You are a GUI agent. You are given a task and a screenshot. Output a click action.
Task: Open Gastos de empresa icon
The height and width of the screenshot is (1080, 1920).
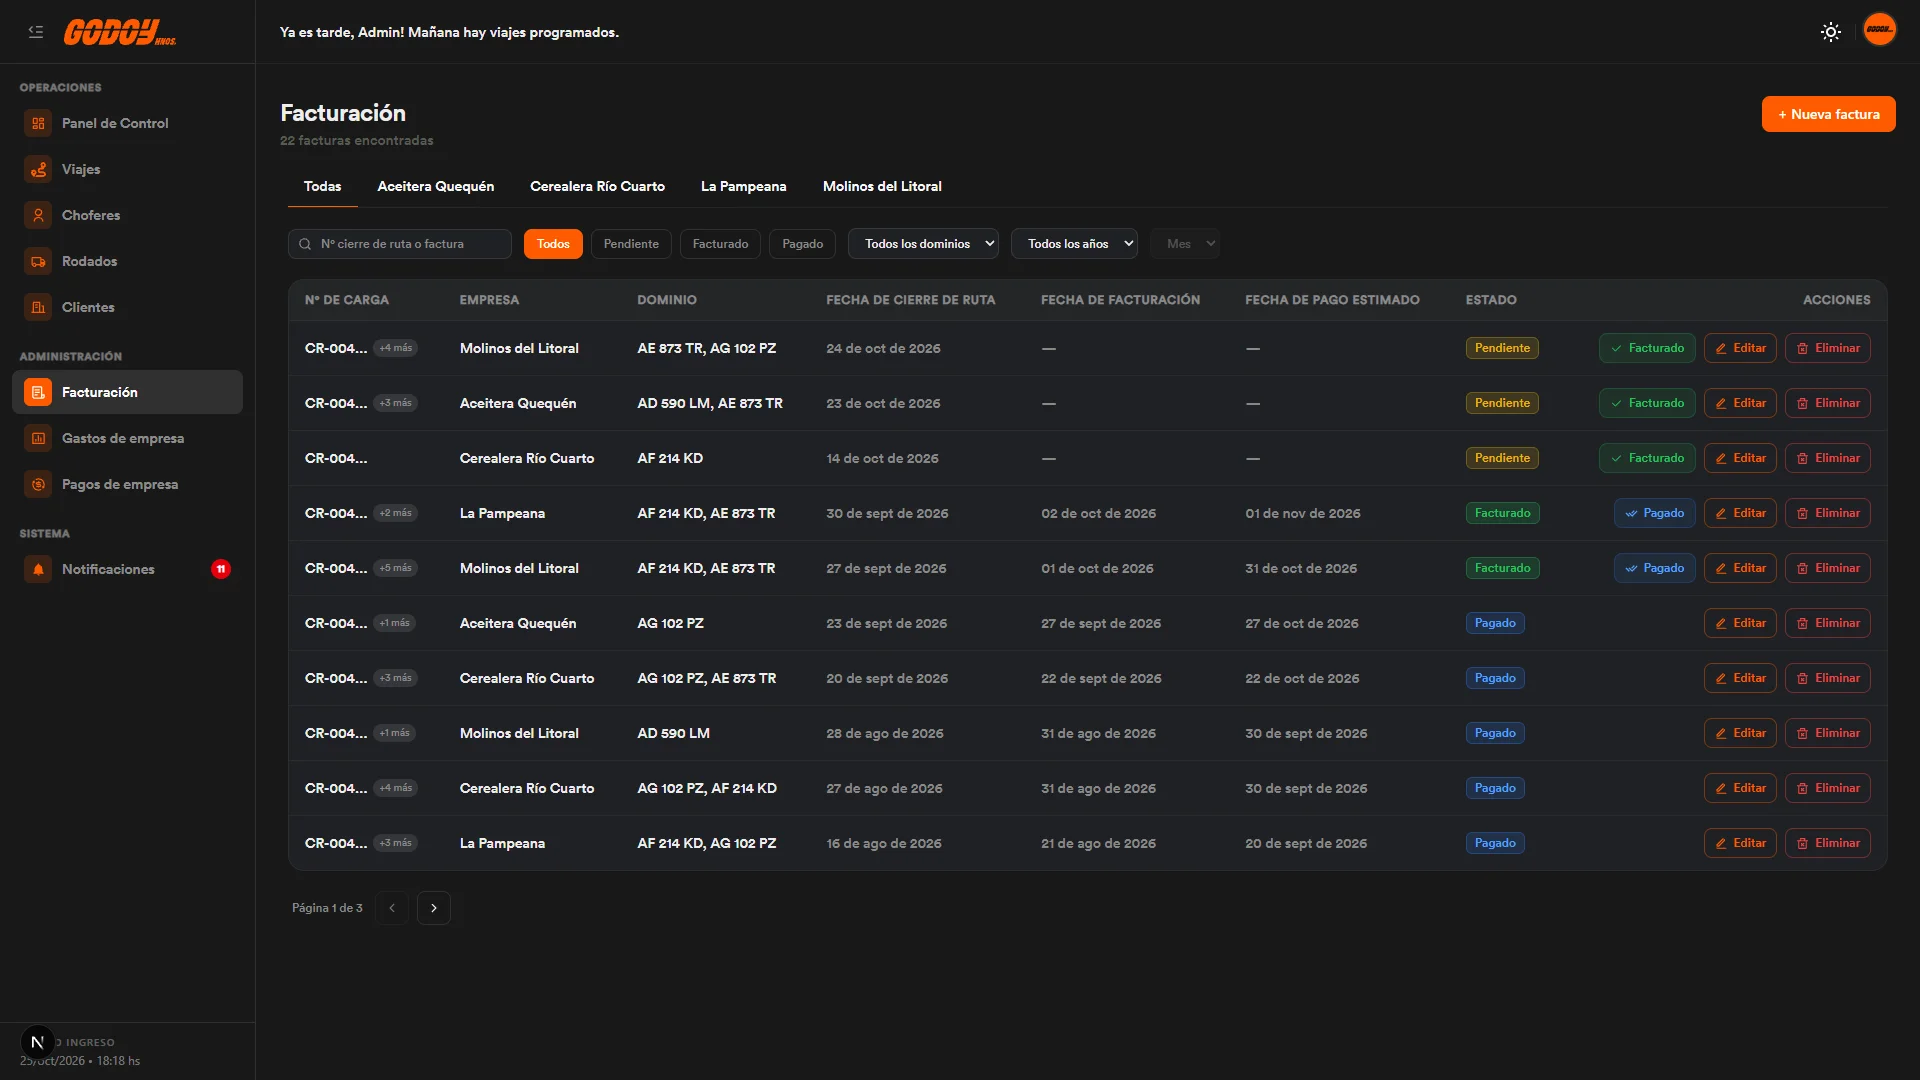38,438
